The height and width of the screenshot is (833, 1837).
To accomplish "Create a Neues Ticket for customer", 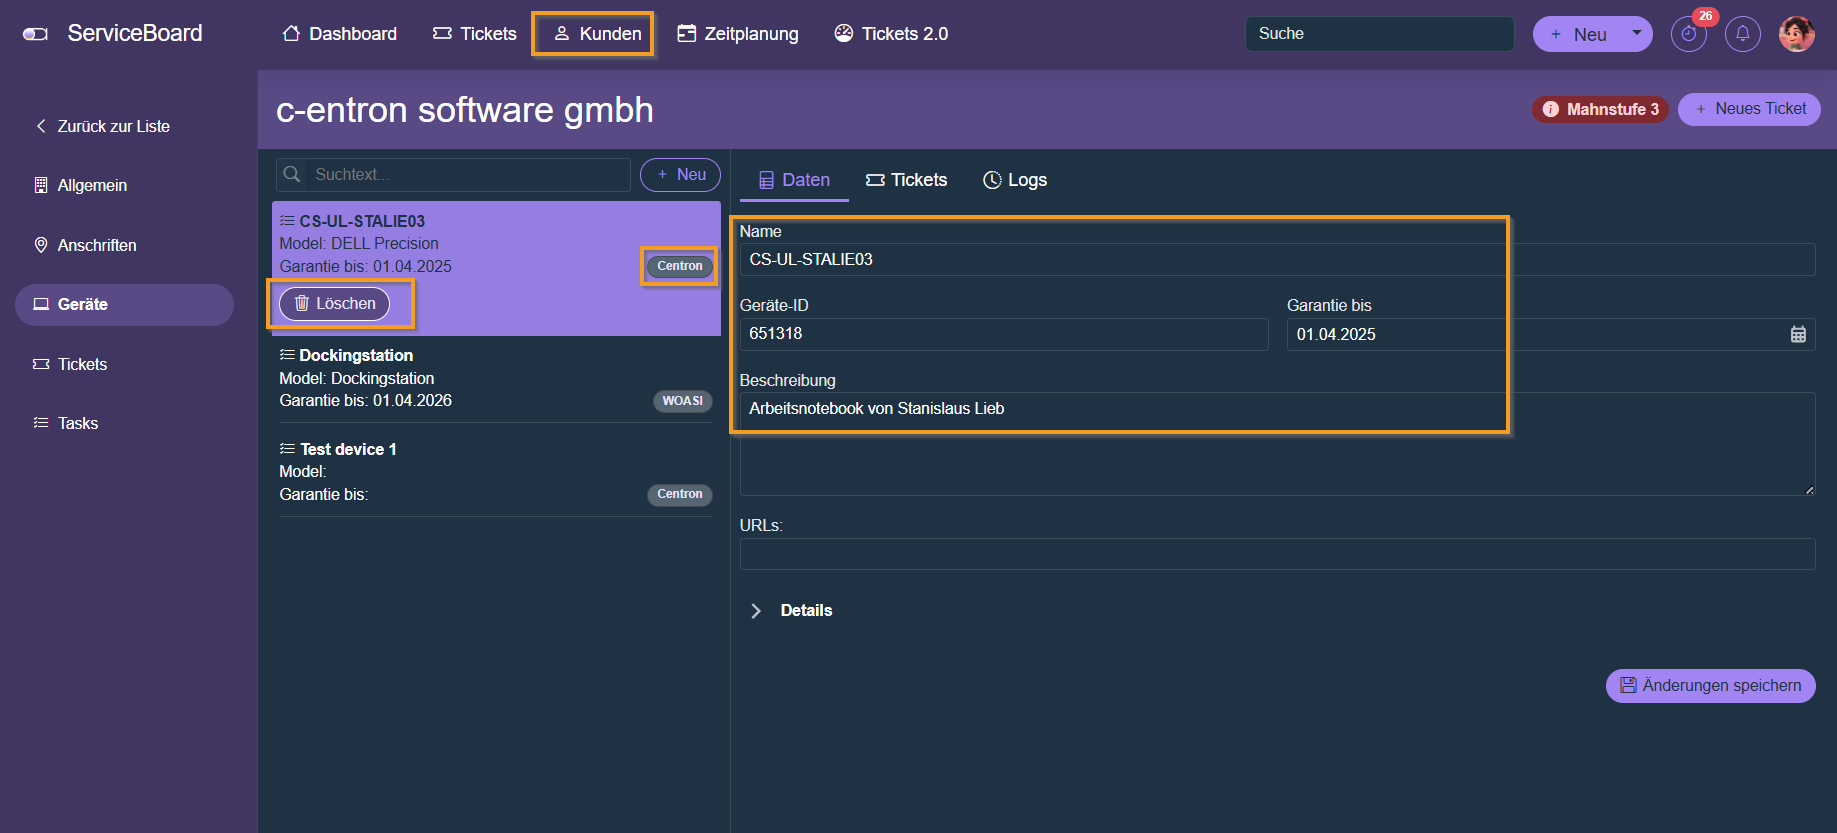I will pos(1748,109).
